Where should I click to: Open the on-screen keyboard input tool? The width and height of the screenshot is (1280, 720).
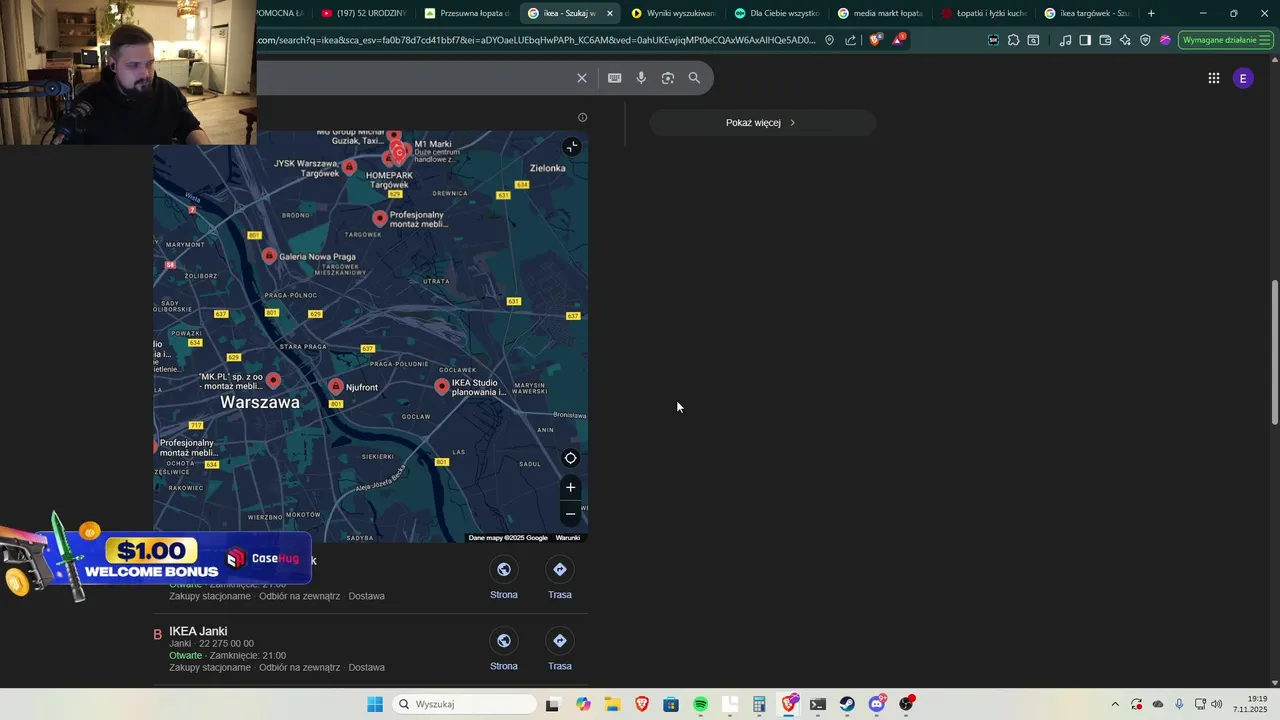tap(615, 78)
